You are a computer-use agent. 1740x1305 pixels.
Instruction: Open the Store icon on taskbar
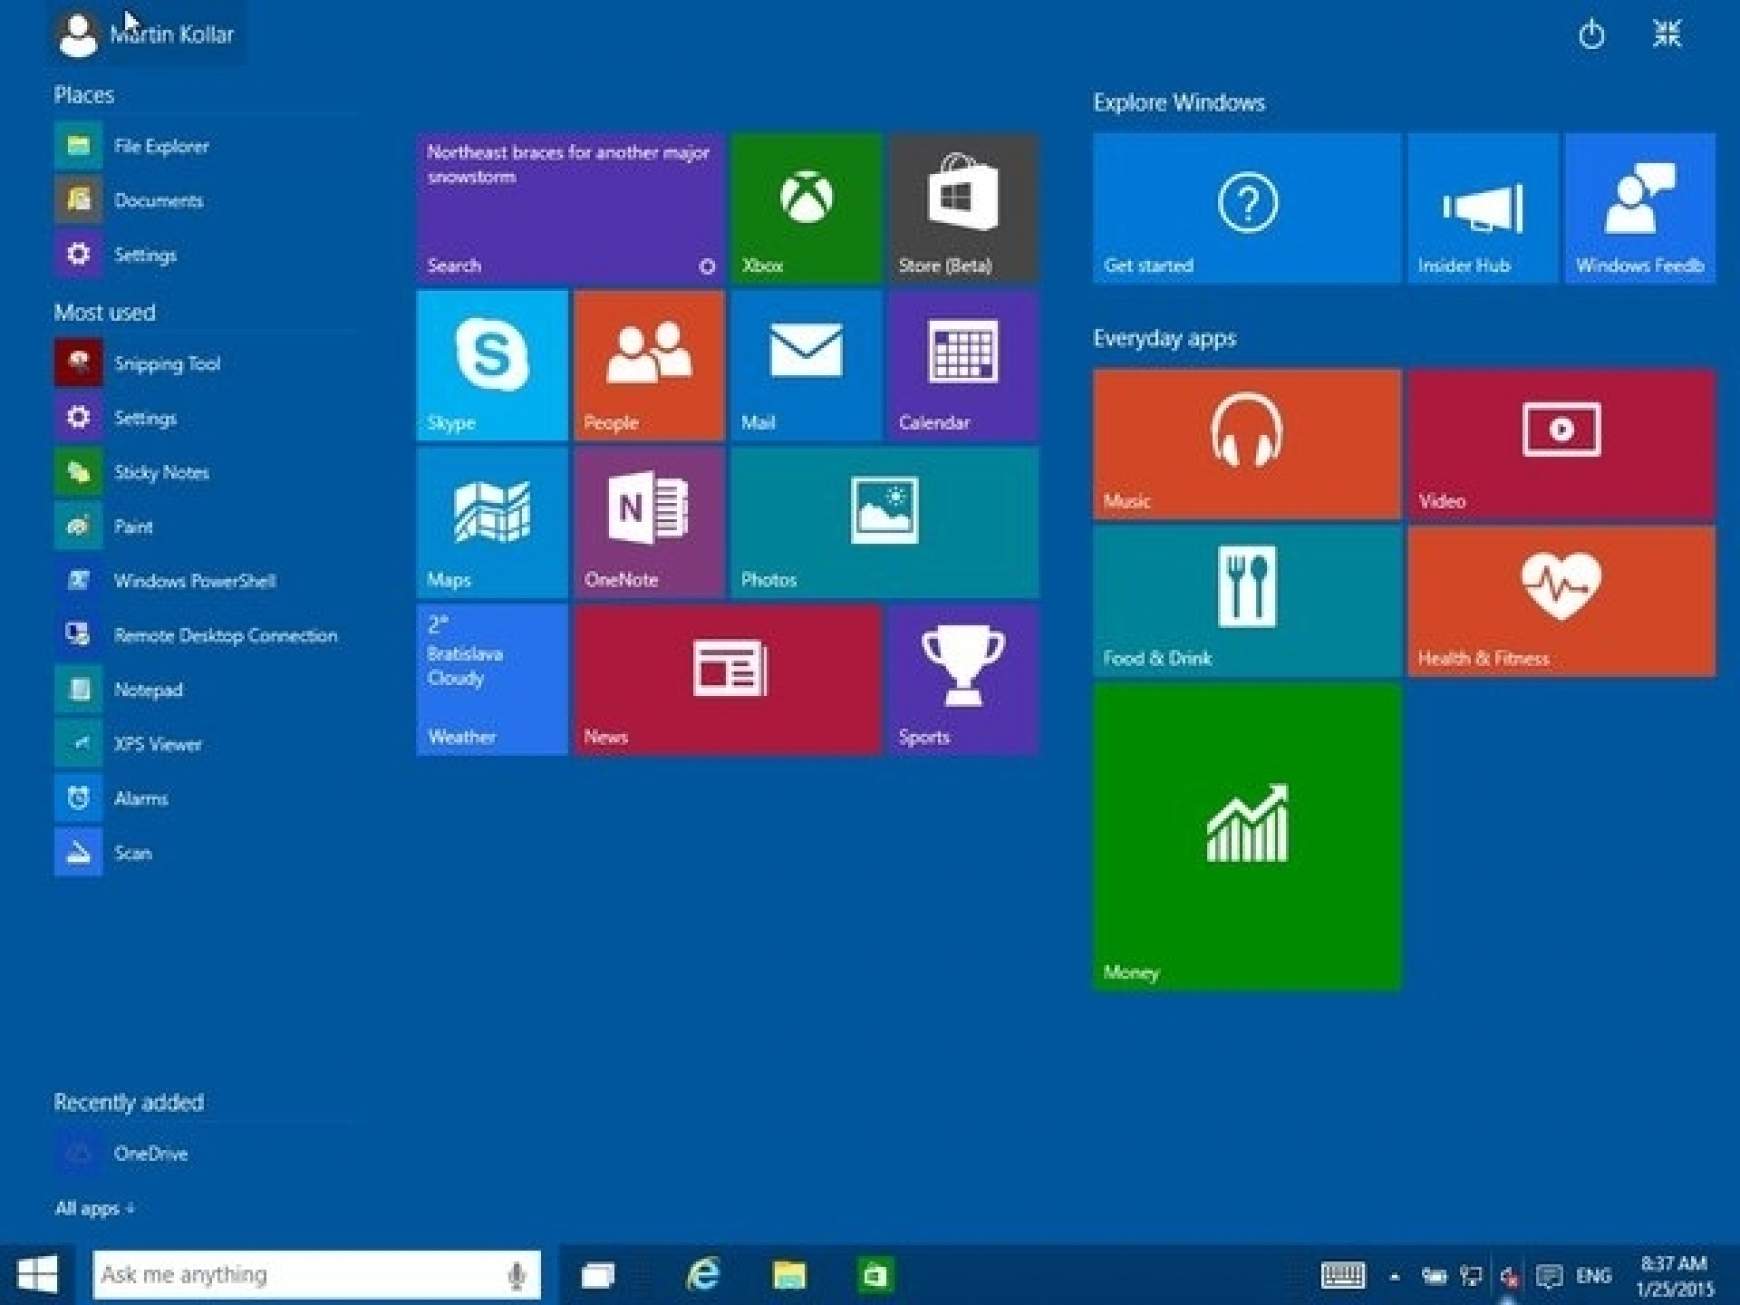coord(875,1275)
